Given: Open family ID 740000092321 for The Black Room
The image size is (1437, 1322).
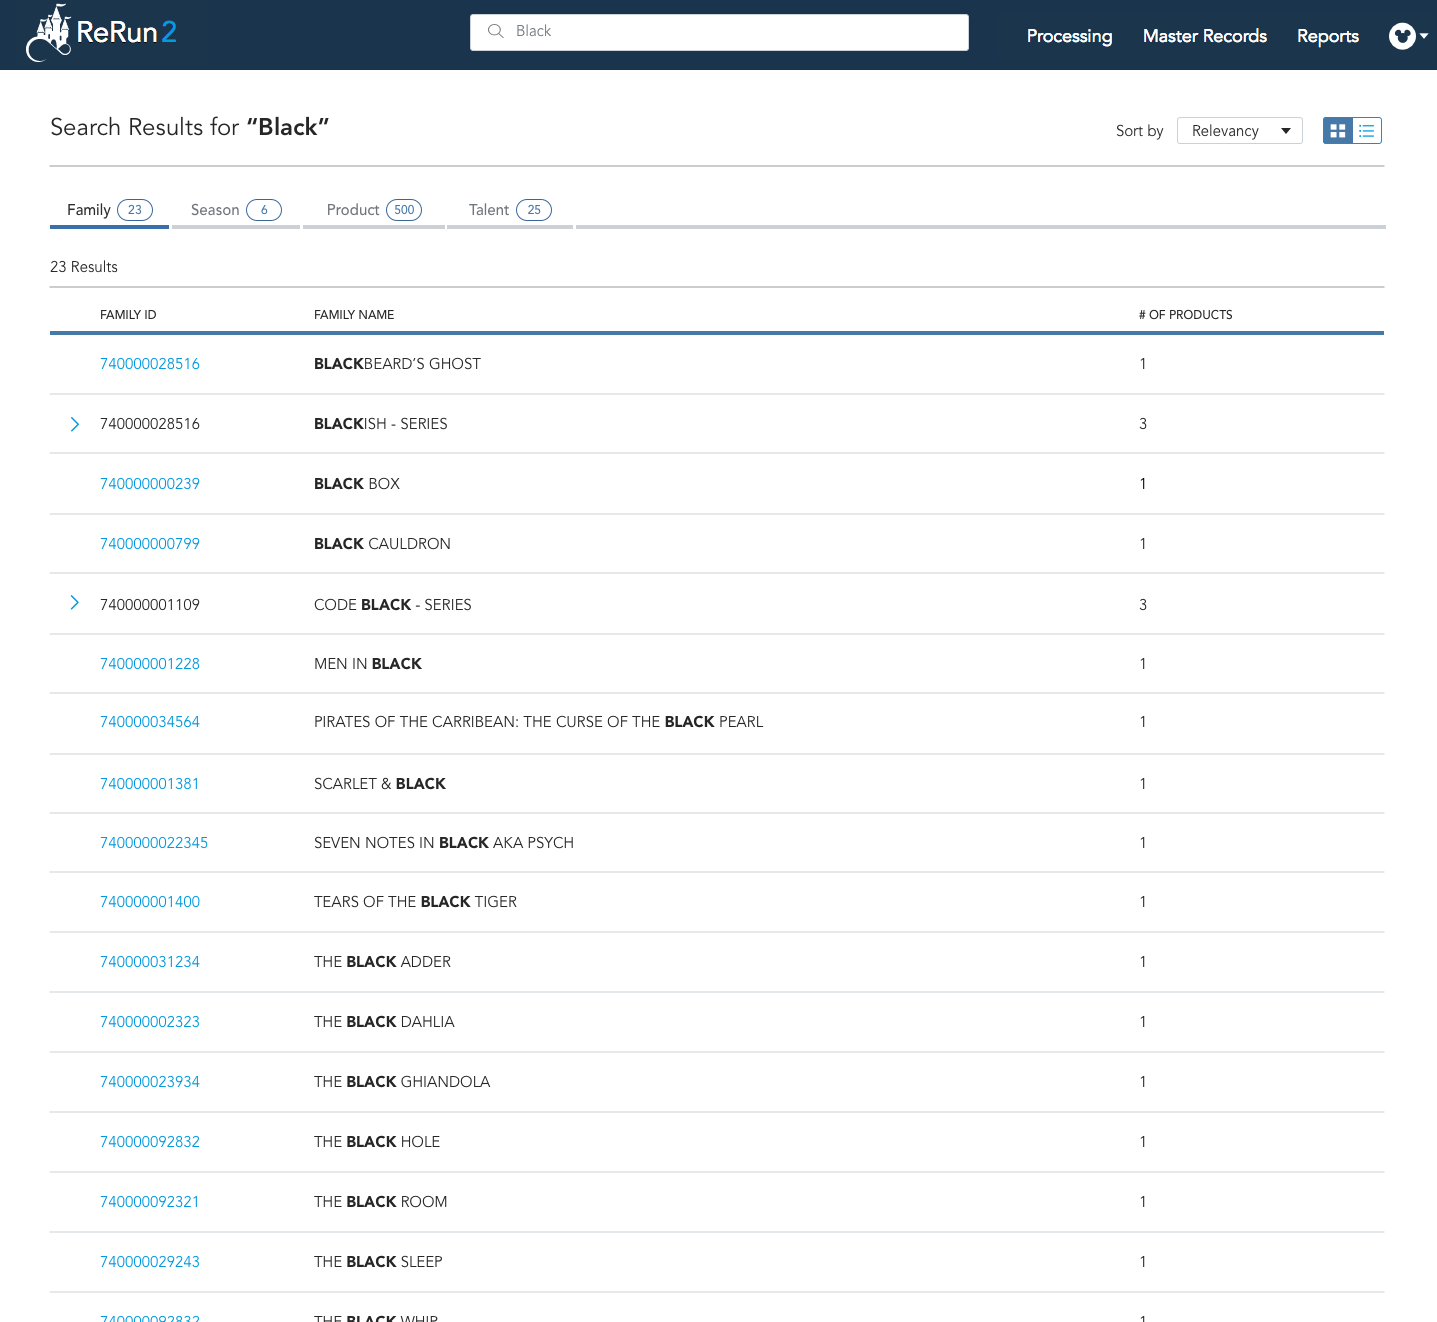Looking at the screenshot, I should (150, 1202).
